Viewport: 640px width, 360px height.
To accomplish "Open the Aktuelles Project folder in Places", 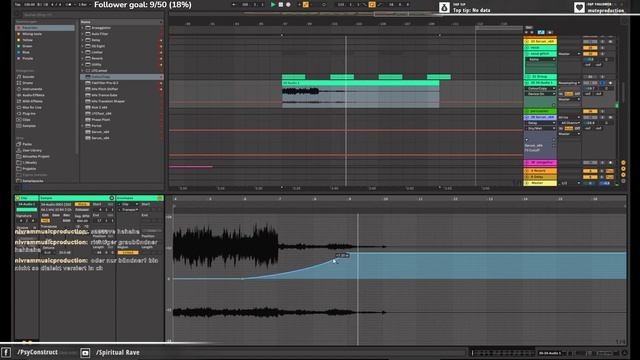I will (x=36, y=156).
